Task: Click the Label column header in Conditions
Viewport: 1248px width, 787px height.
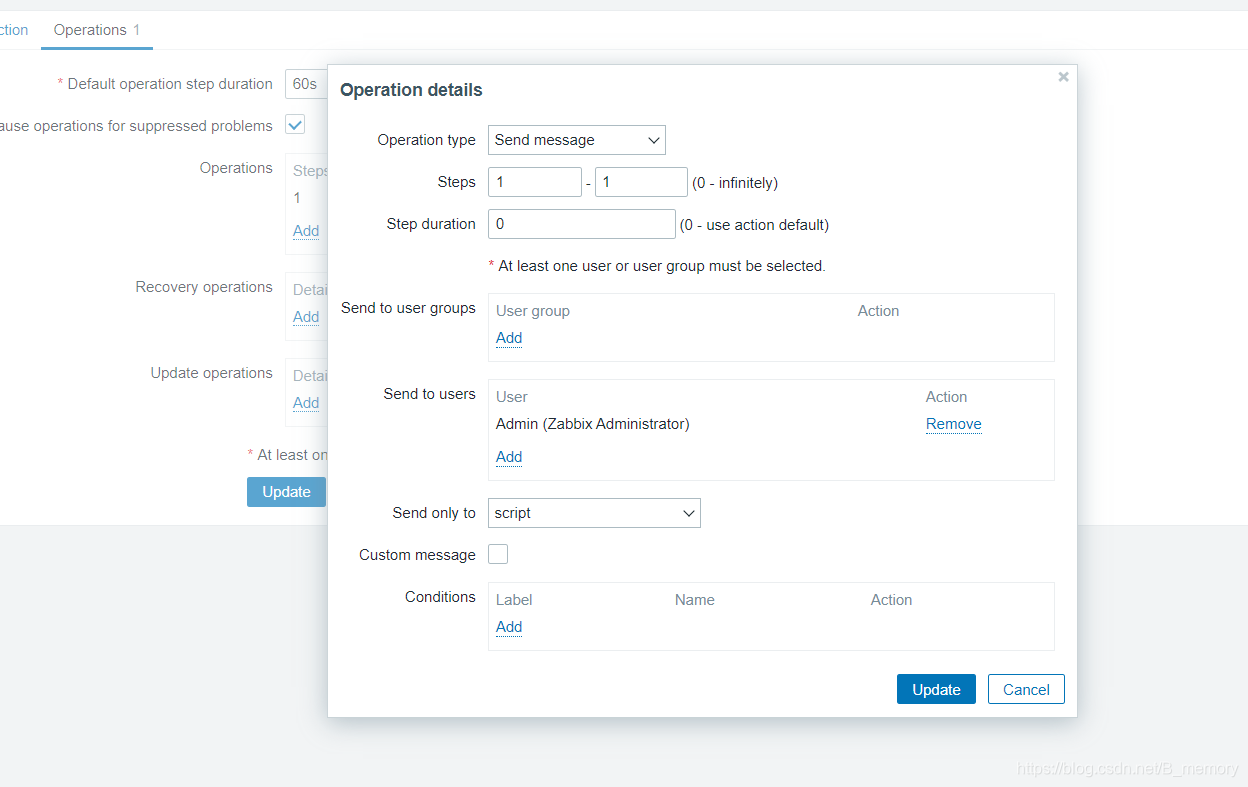Action: click(514, 600)
